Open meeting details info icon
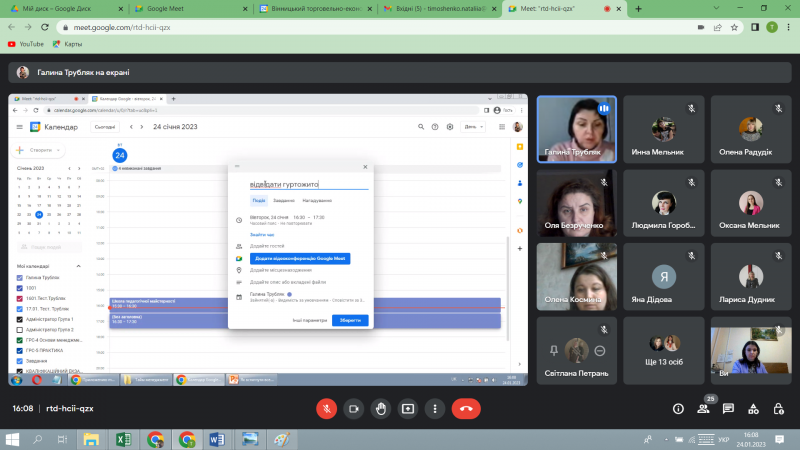The image size is (800, 450). click(x=678, y=409)
